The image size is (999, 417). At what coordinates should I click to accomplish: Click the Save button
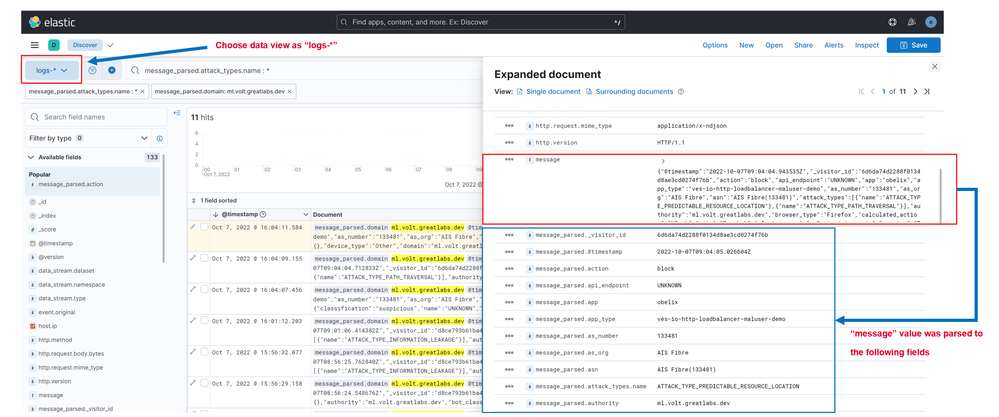click(913, 45)
